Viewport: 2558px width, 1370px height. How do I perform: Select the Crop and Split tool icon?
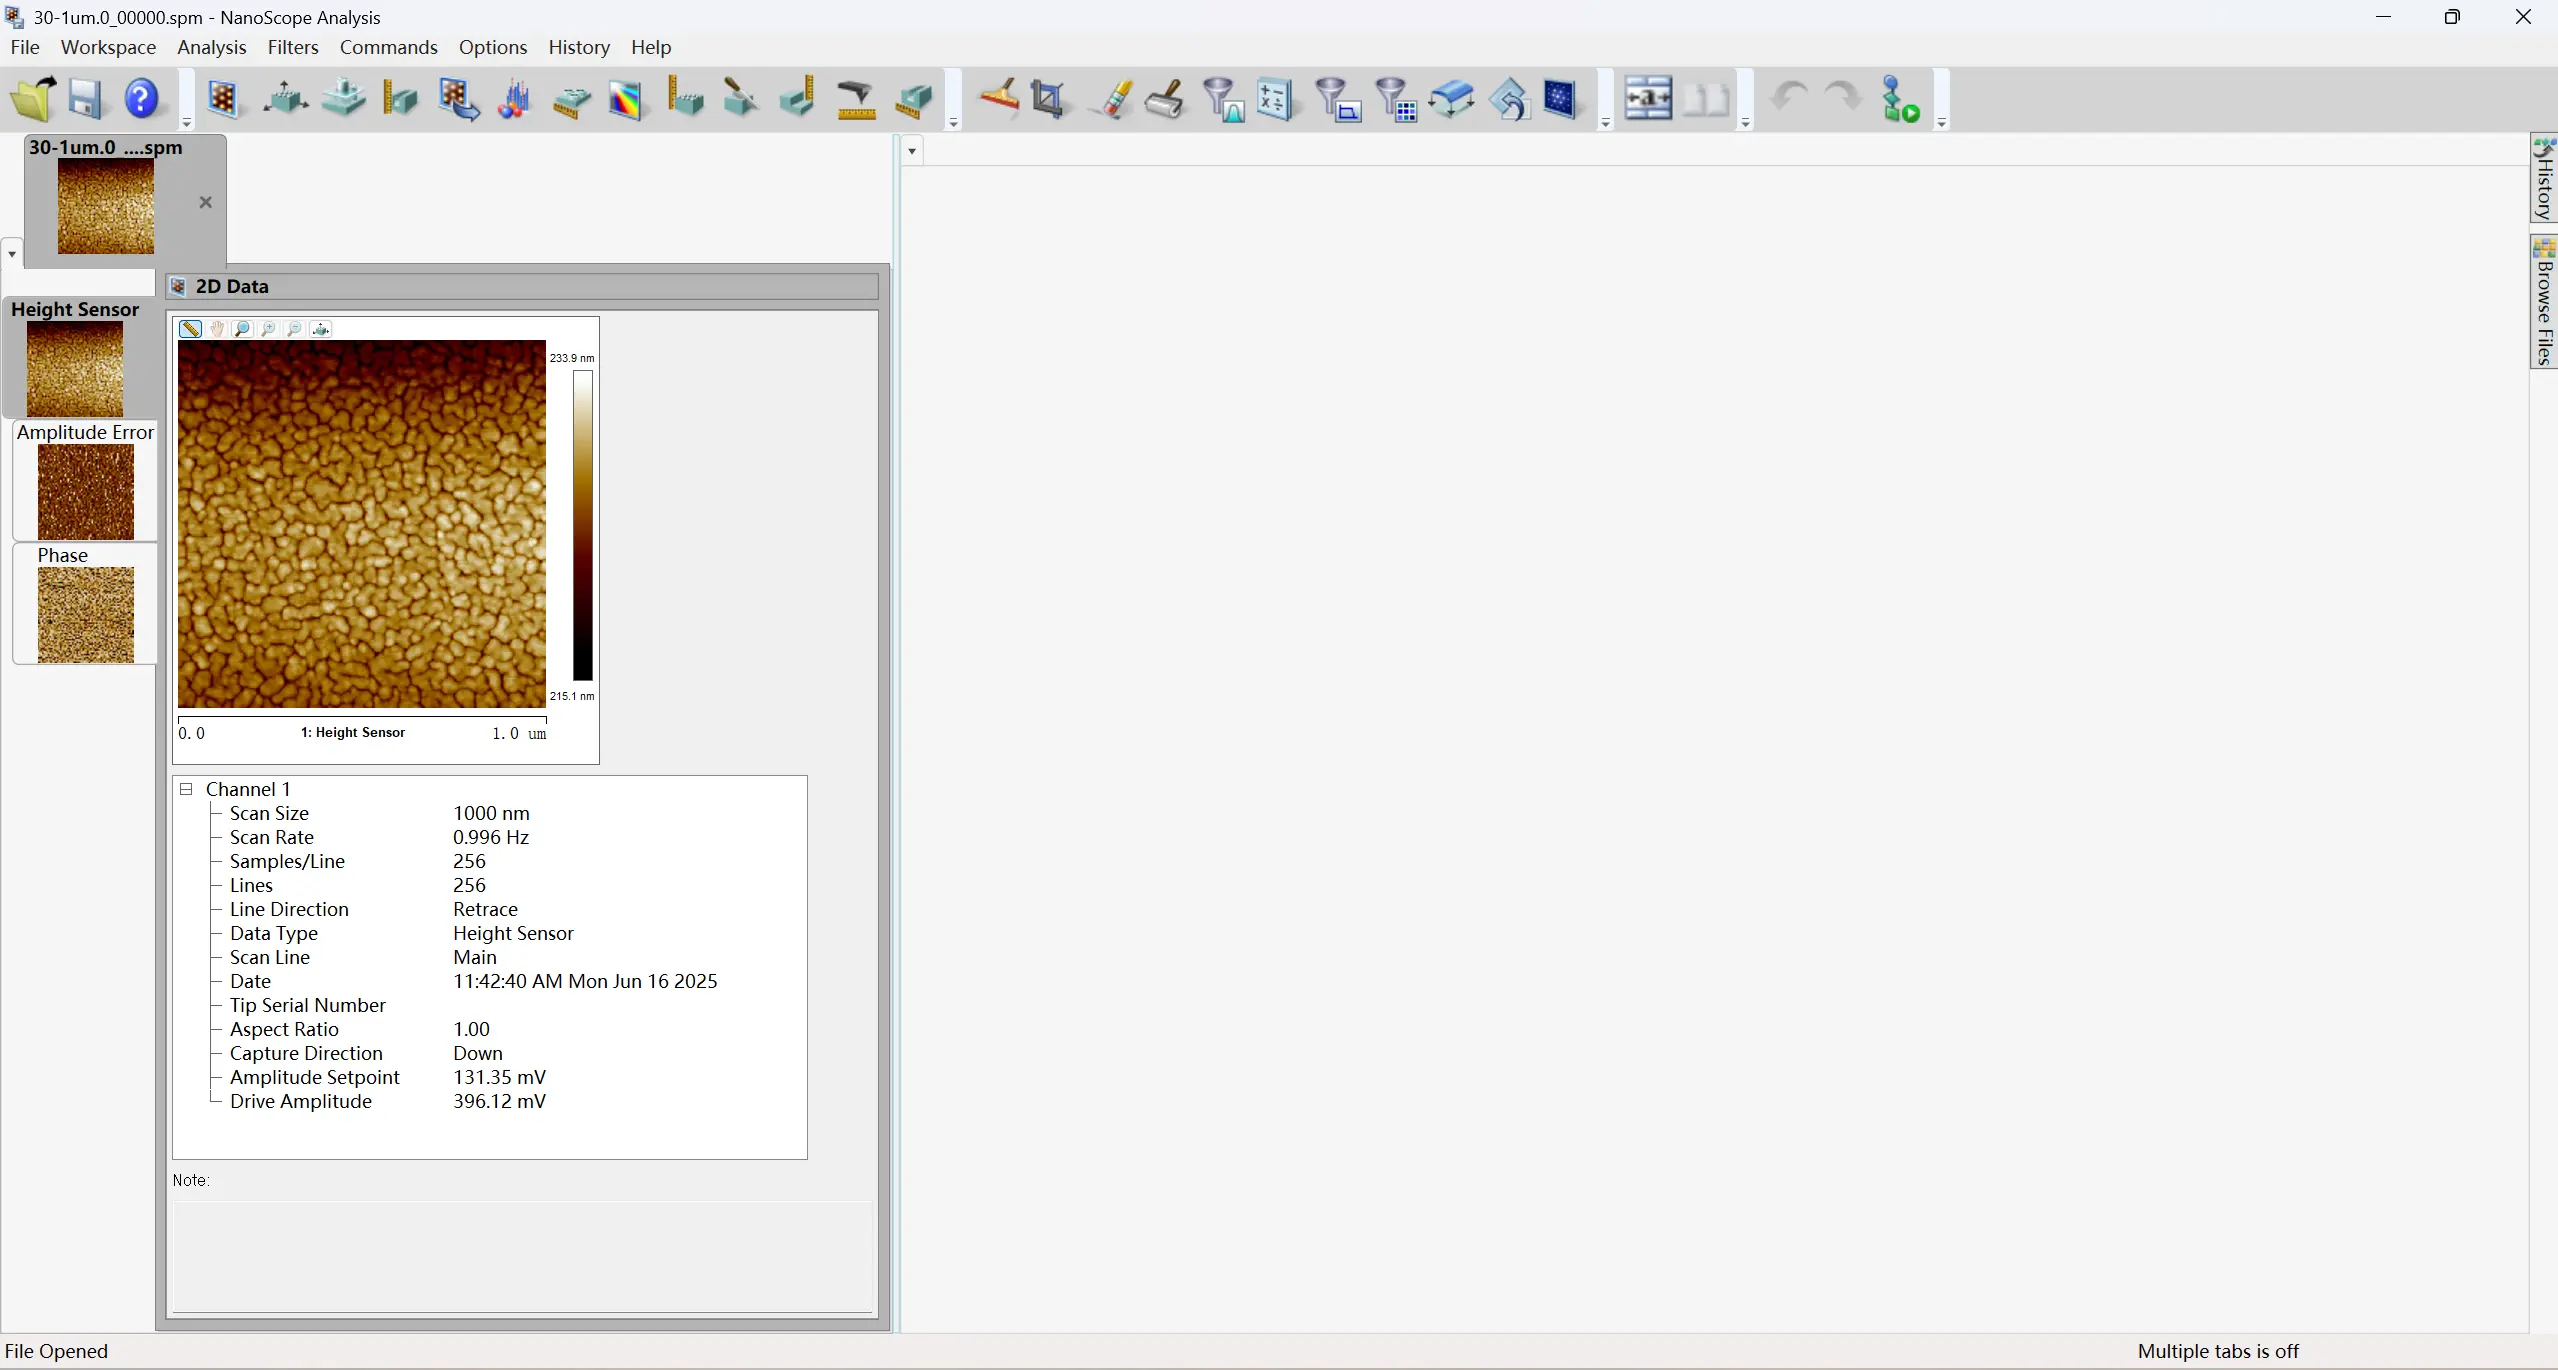coord(1048,99)
